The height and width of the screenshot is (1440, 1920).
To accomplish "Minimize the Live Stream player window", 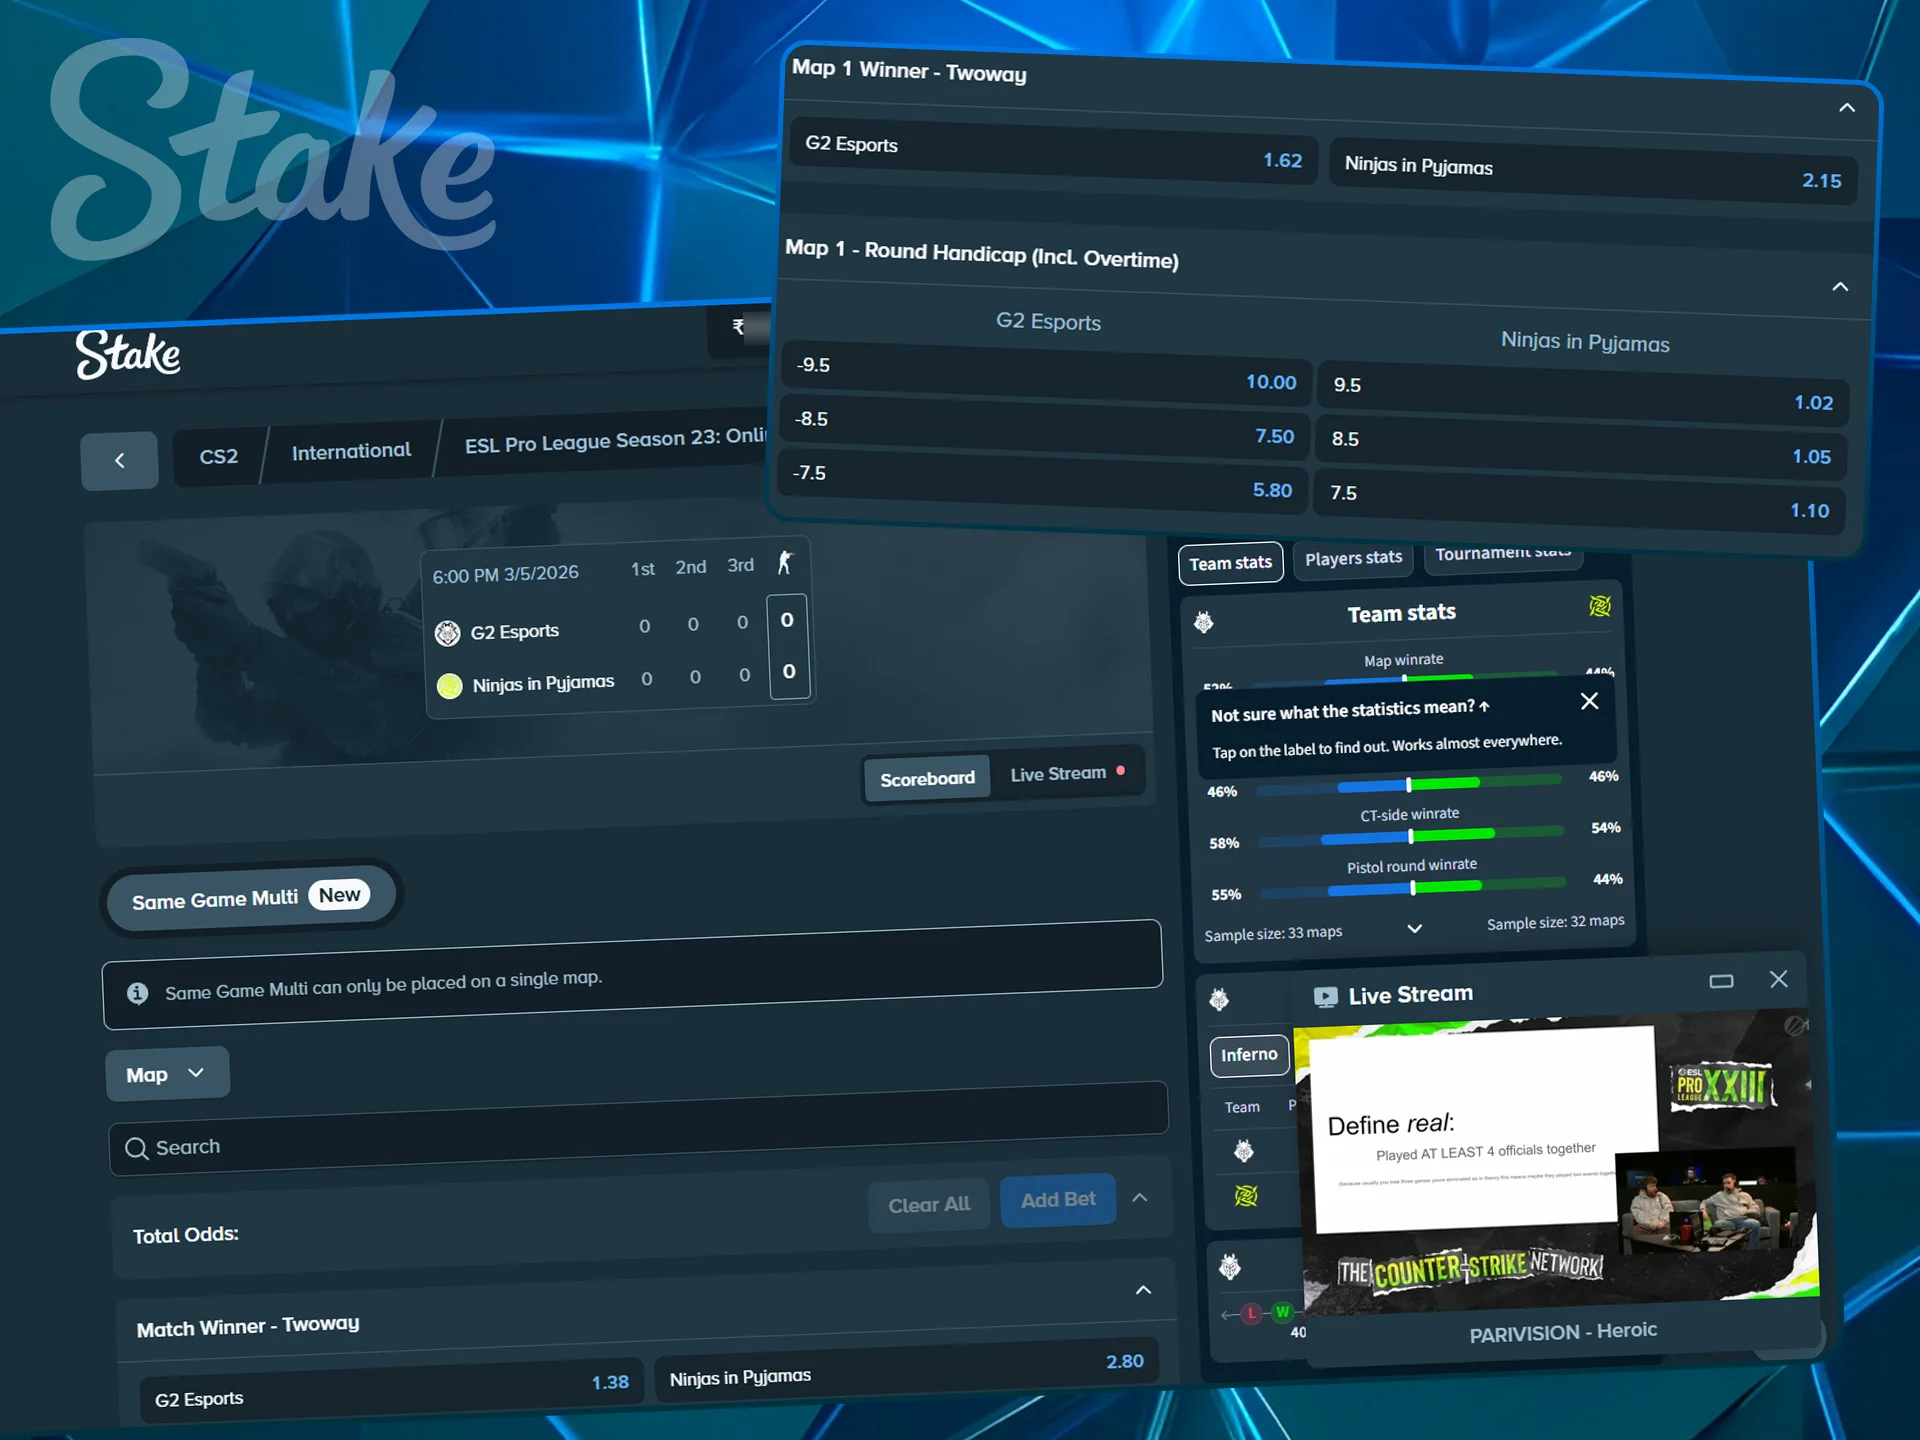I will pos(1721,981).
